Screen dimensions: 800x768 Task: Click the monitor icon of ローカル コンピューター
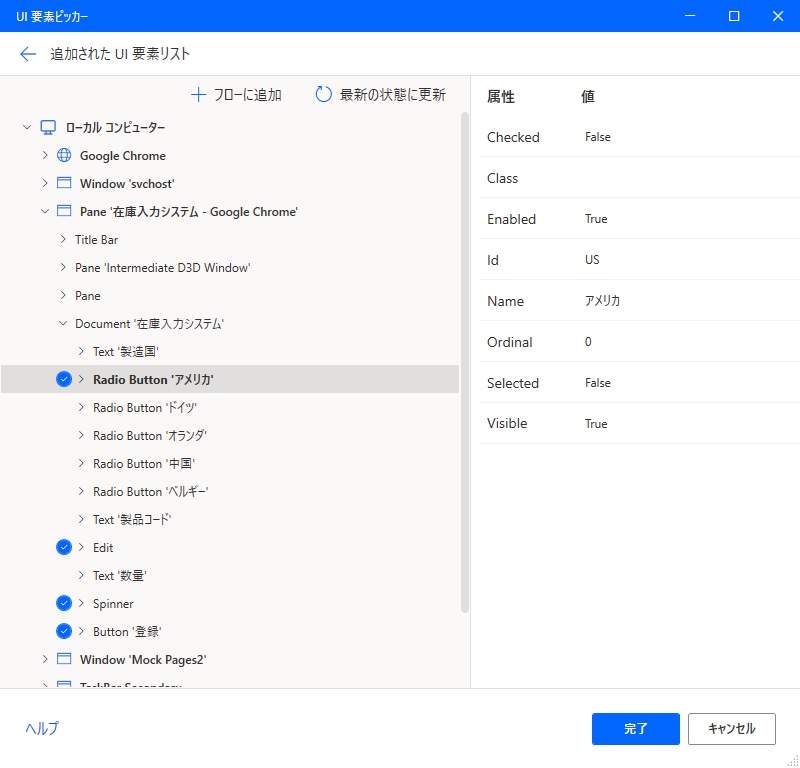click(x=48, y=127)
